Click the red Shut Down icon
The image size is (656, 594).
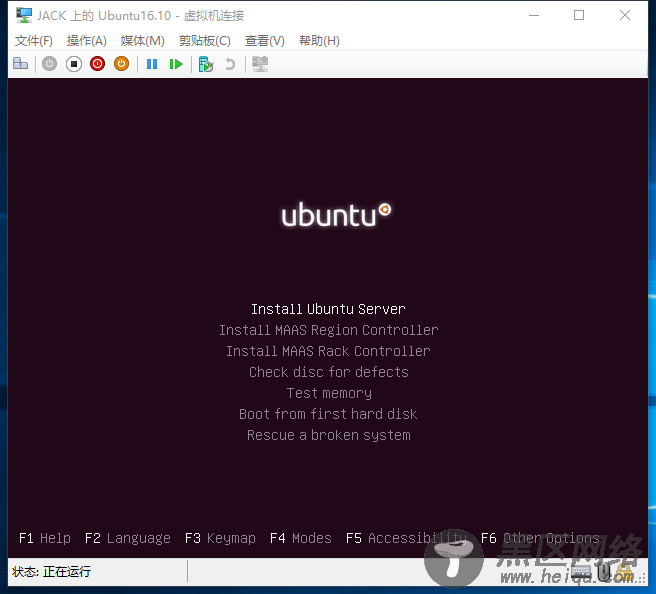pos(97,64)
